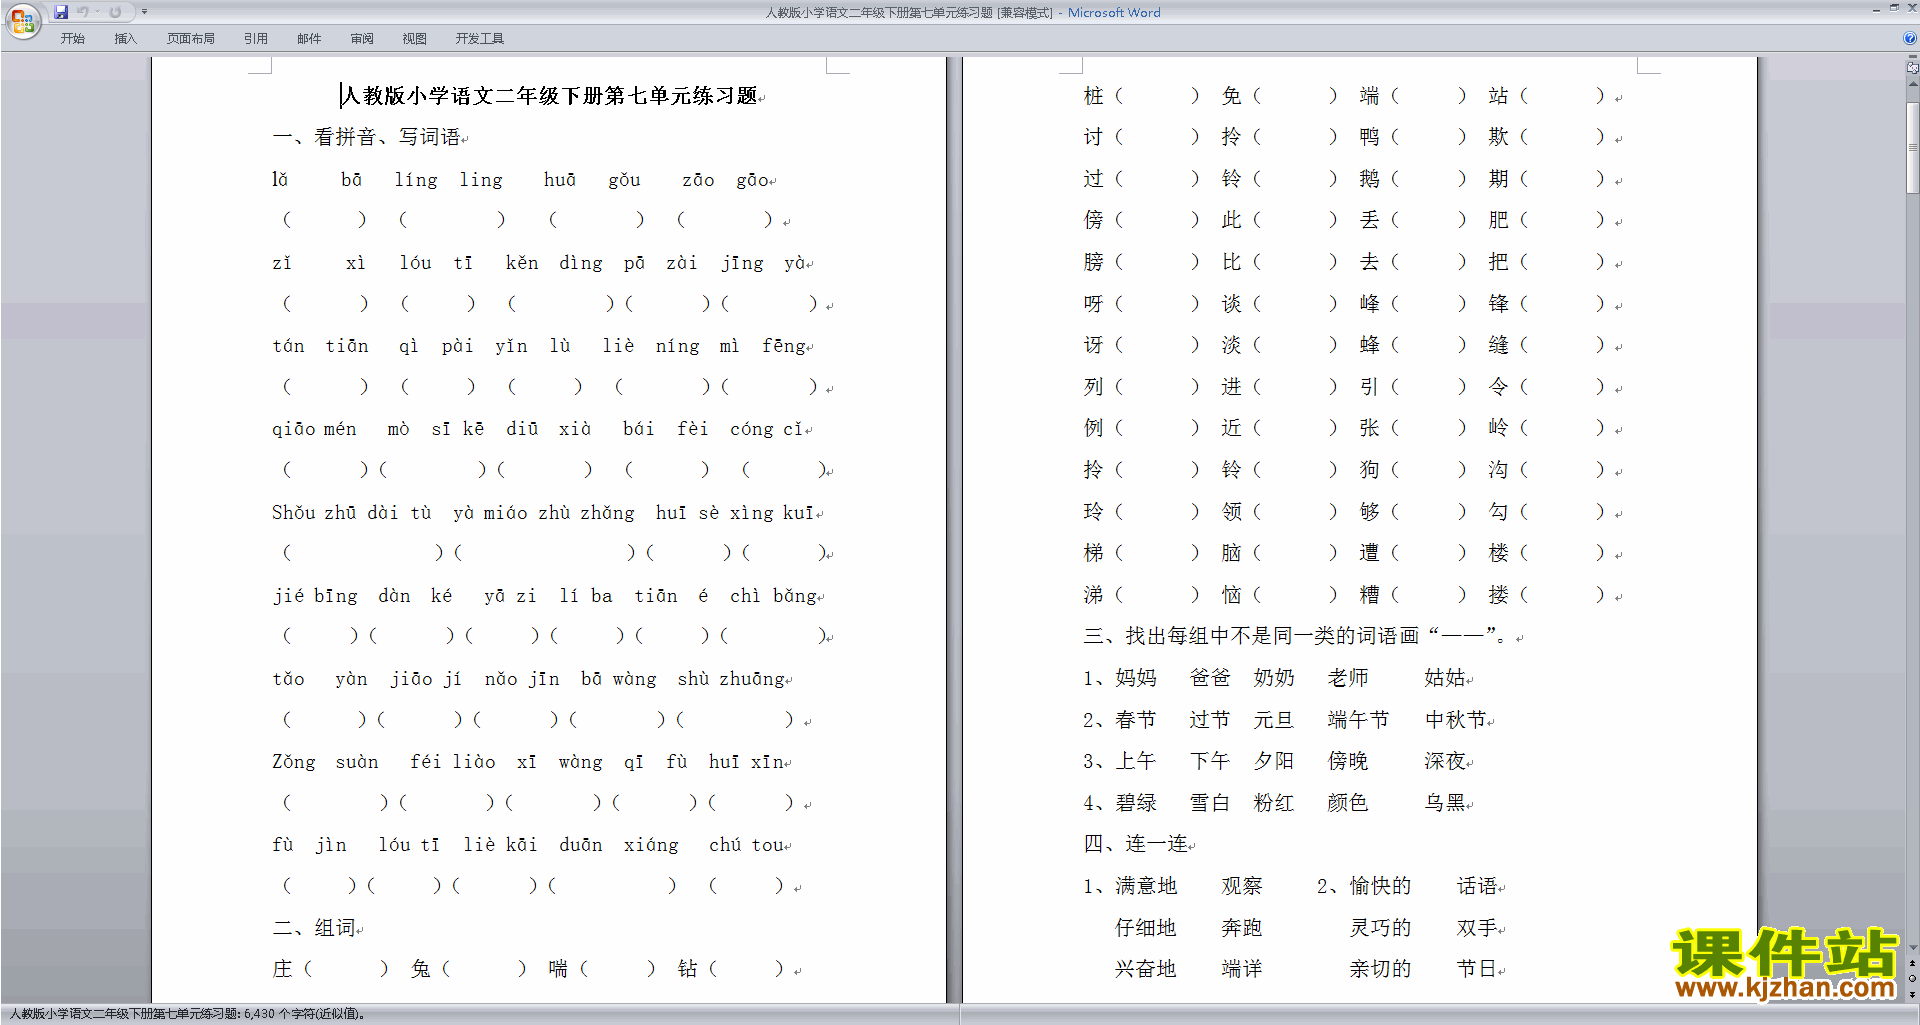Restore down the Word window
The width and height of the screenshot is (1920, 1025).
coord(1894,8)
